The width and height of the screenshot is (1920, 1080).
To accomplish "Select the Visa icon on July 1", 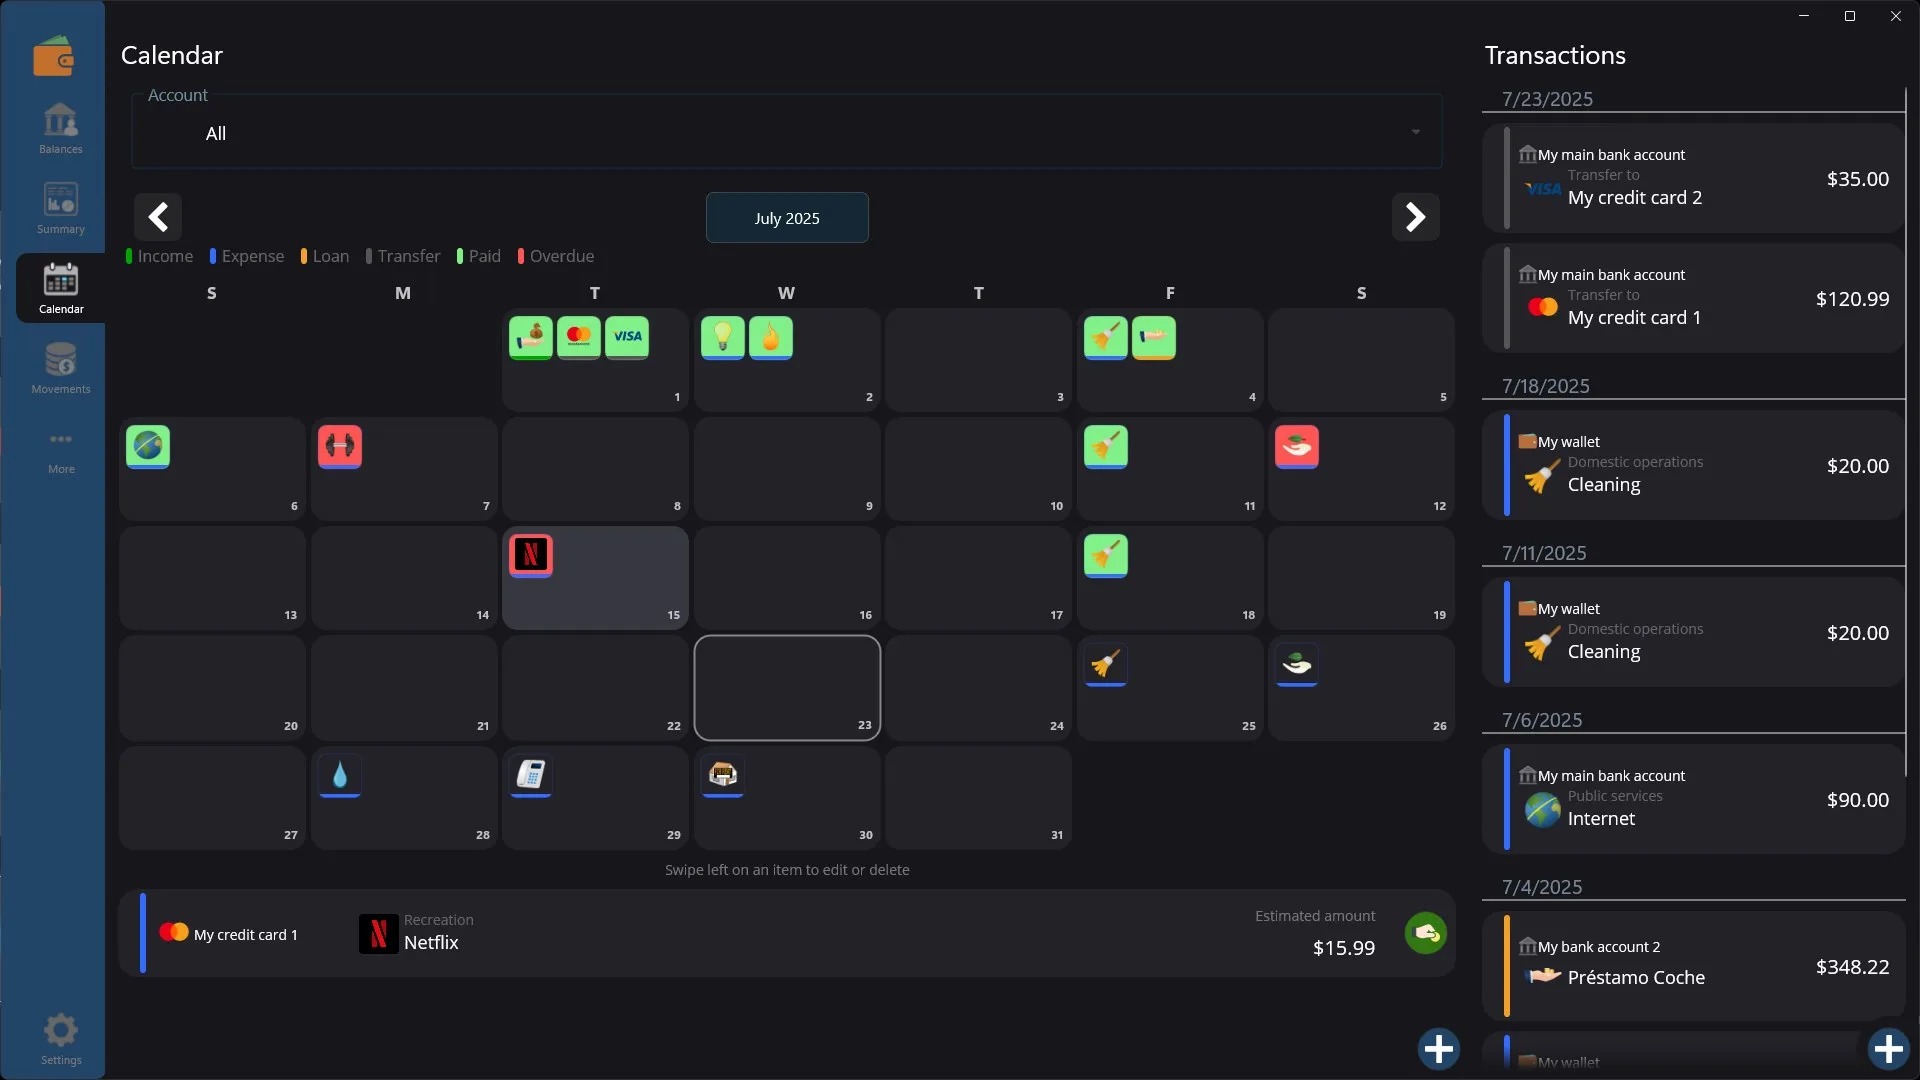I will (627, 337).
